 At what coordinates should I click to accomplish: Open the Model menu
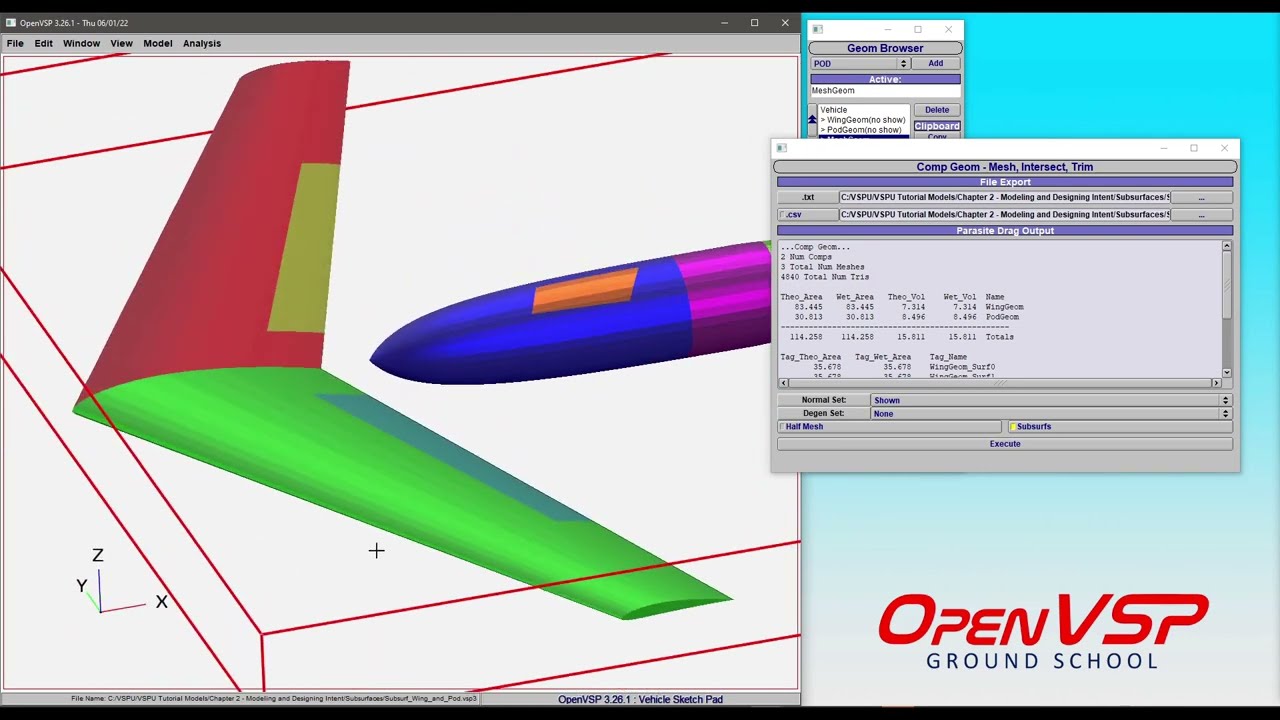[157, 43]
